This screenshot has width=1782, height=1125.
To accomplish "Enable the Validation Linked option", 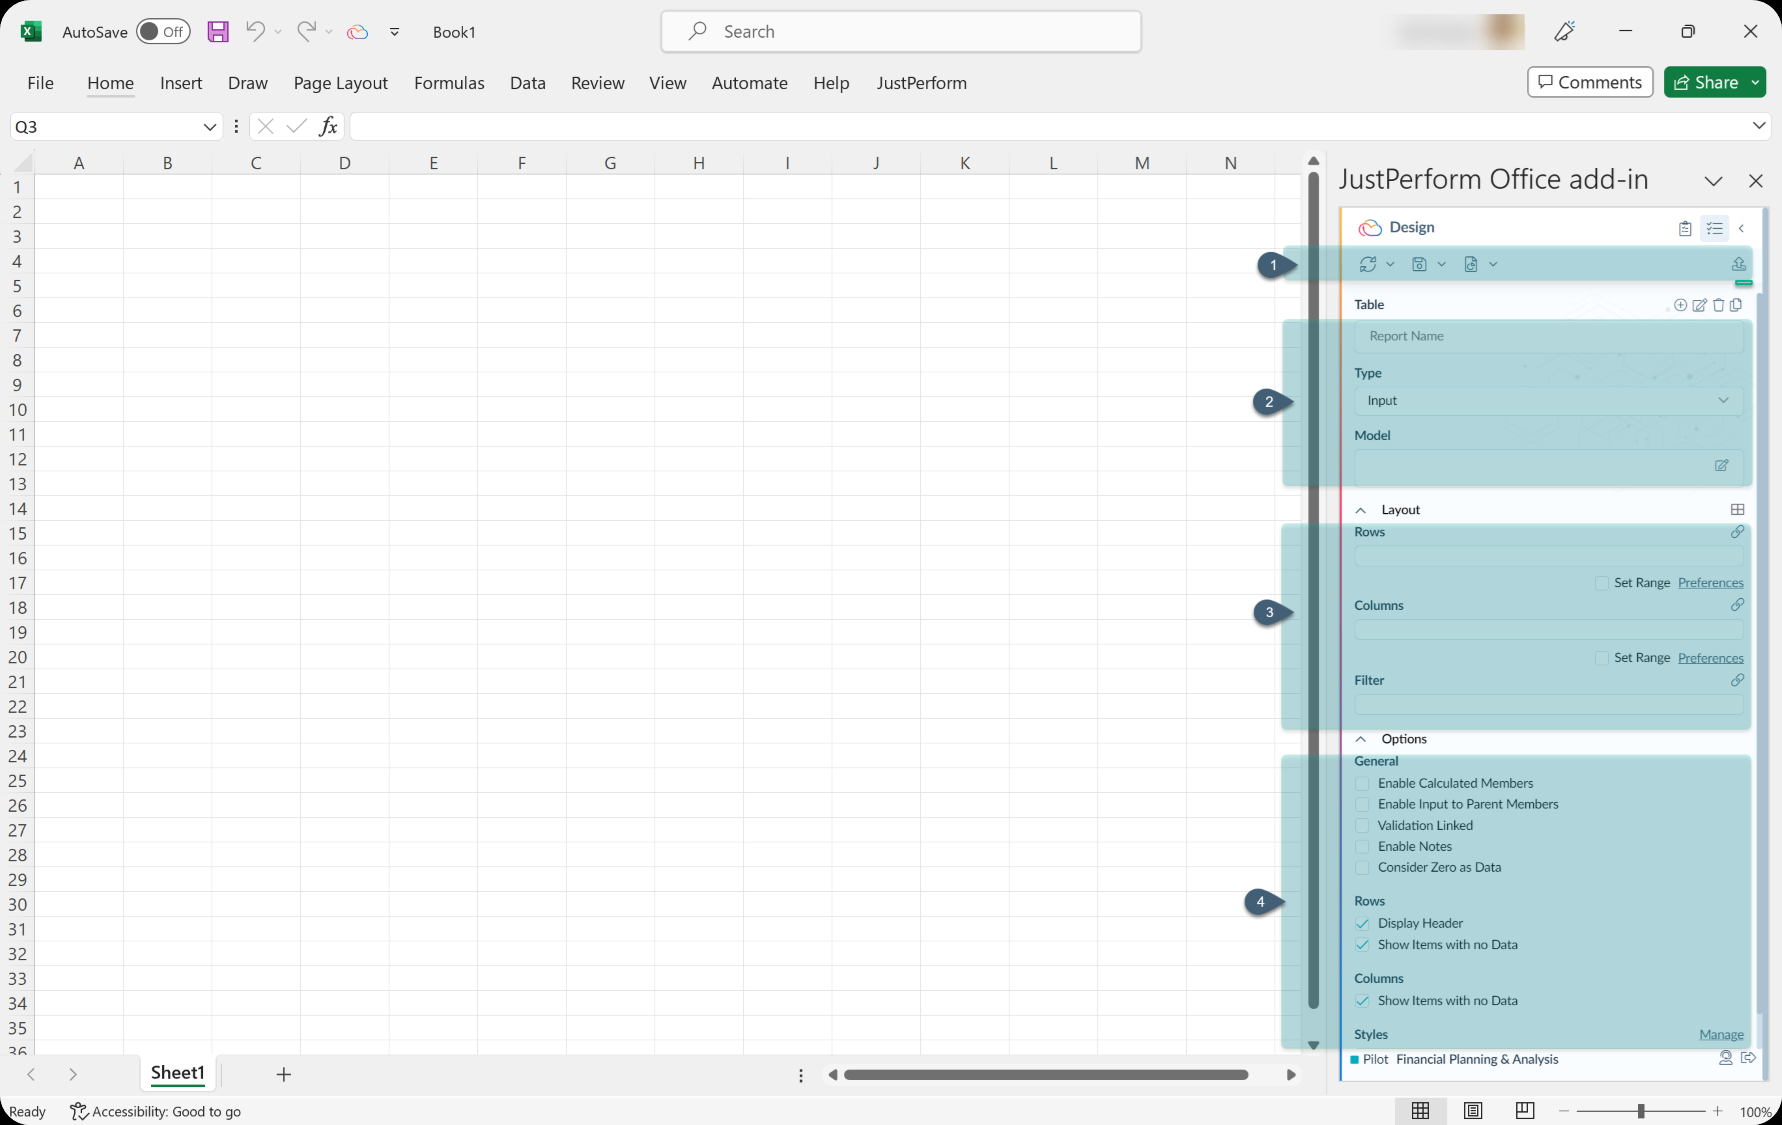I will pyautogui.click(x=1363, y=825).
